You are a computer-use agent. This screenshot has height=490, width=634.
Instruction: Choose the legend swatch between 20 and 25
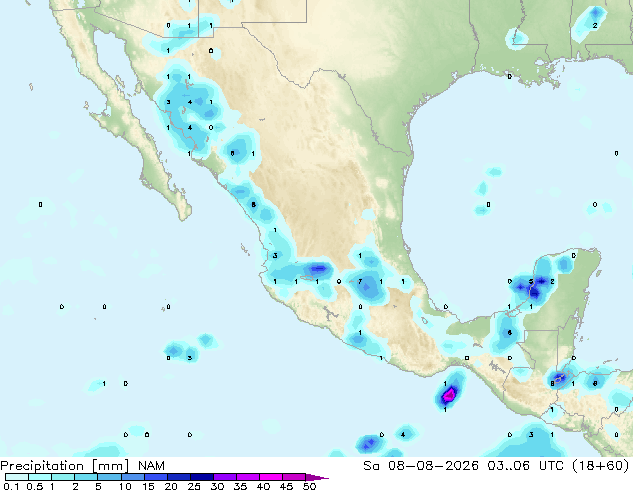[178, 477]
